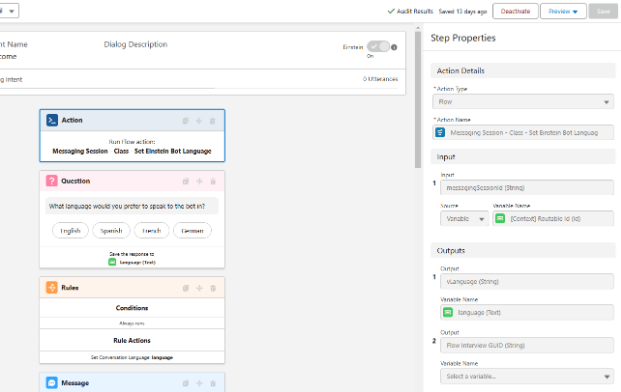Copy the Question step
Image resolution: width=621 pixels, height=392 pixels.
[185, 181]
